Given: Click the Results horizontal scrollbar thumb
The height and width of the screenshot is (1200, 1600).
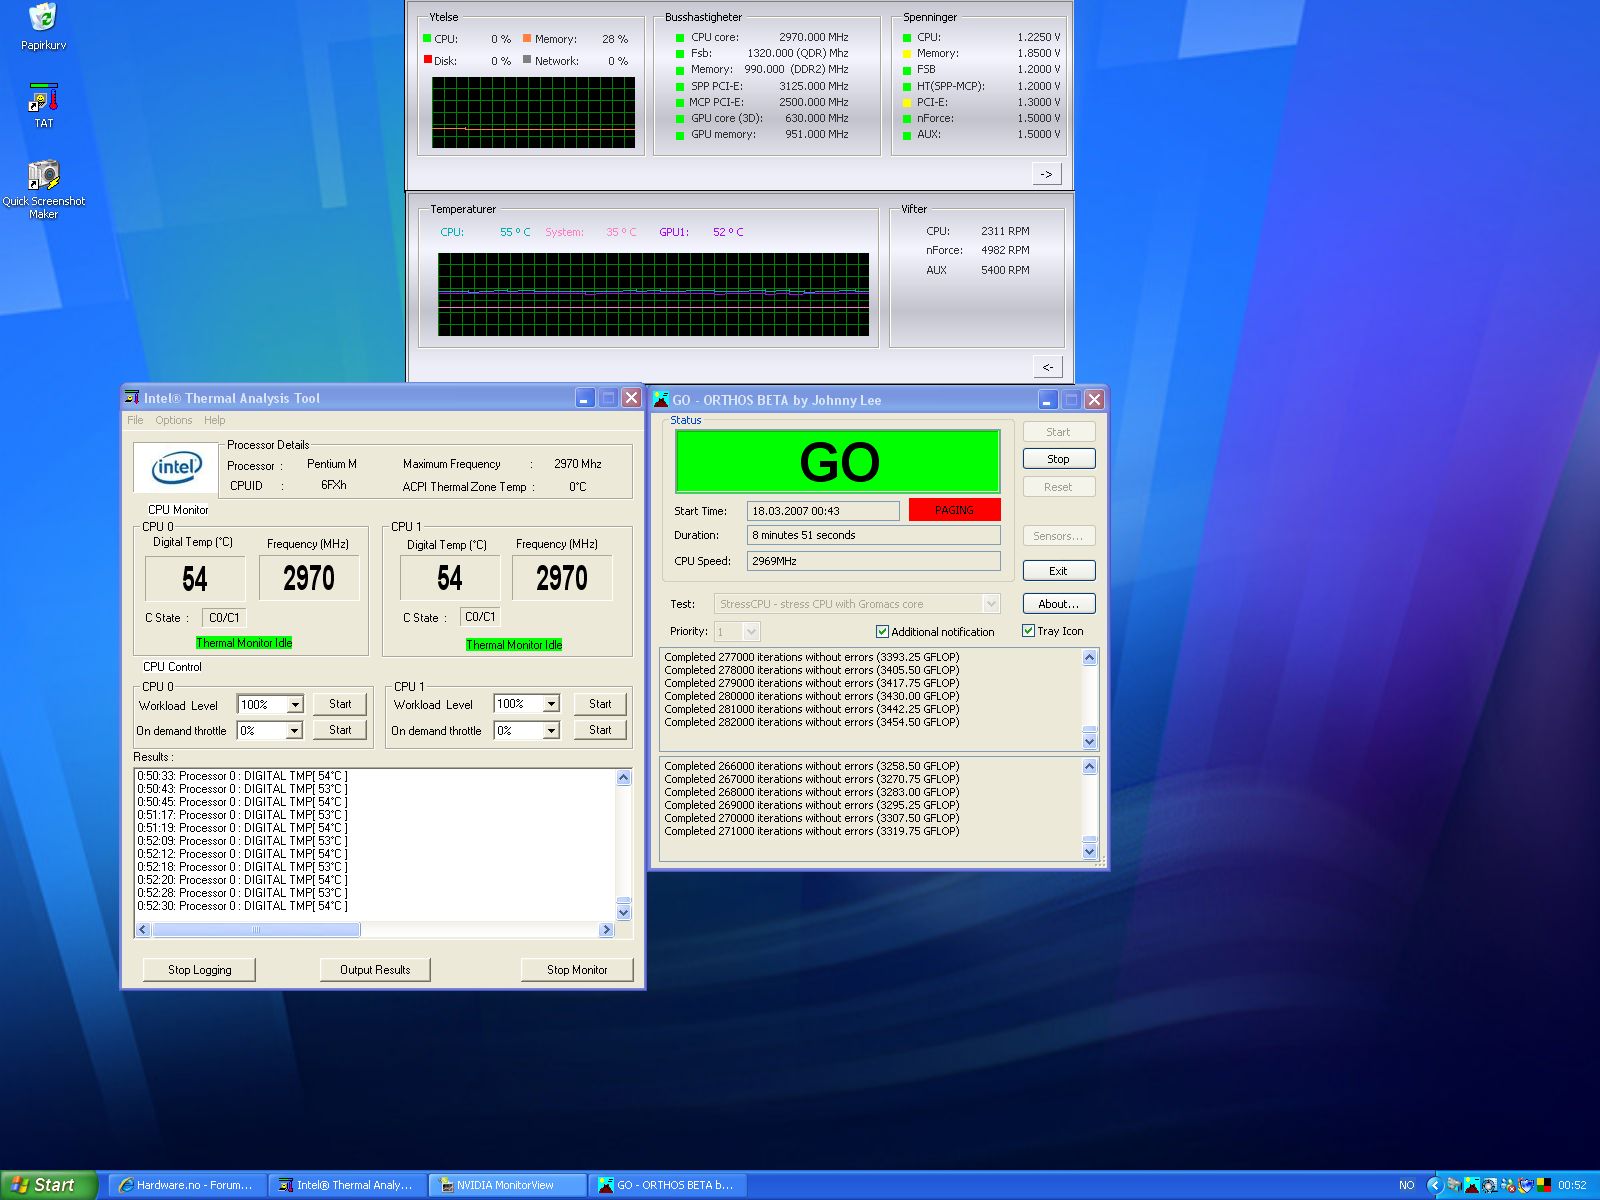Looking at the screenshot, I should click(x=256, y=930).
